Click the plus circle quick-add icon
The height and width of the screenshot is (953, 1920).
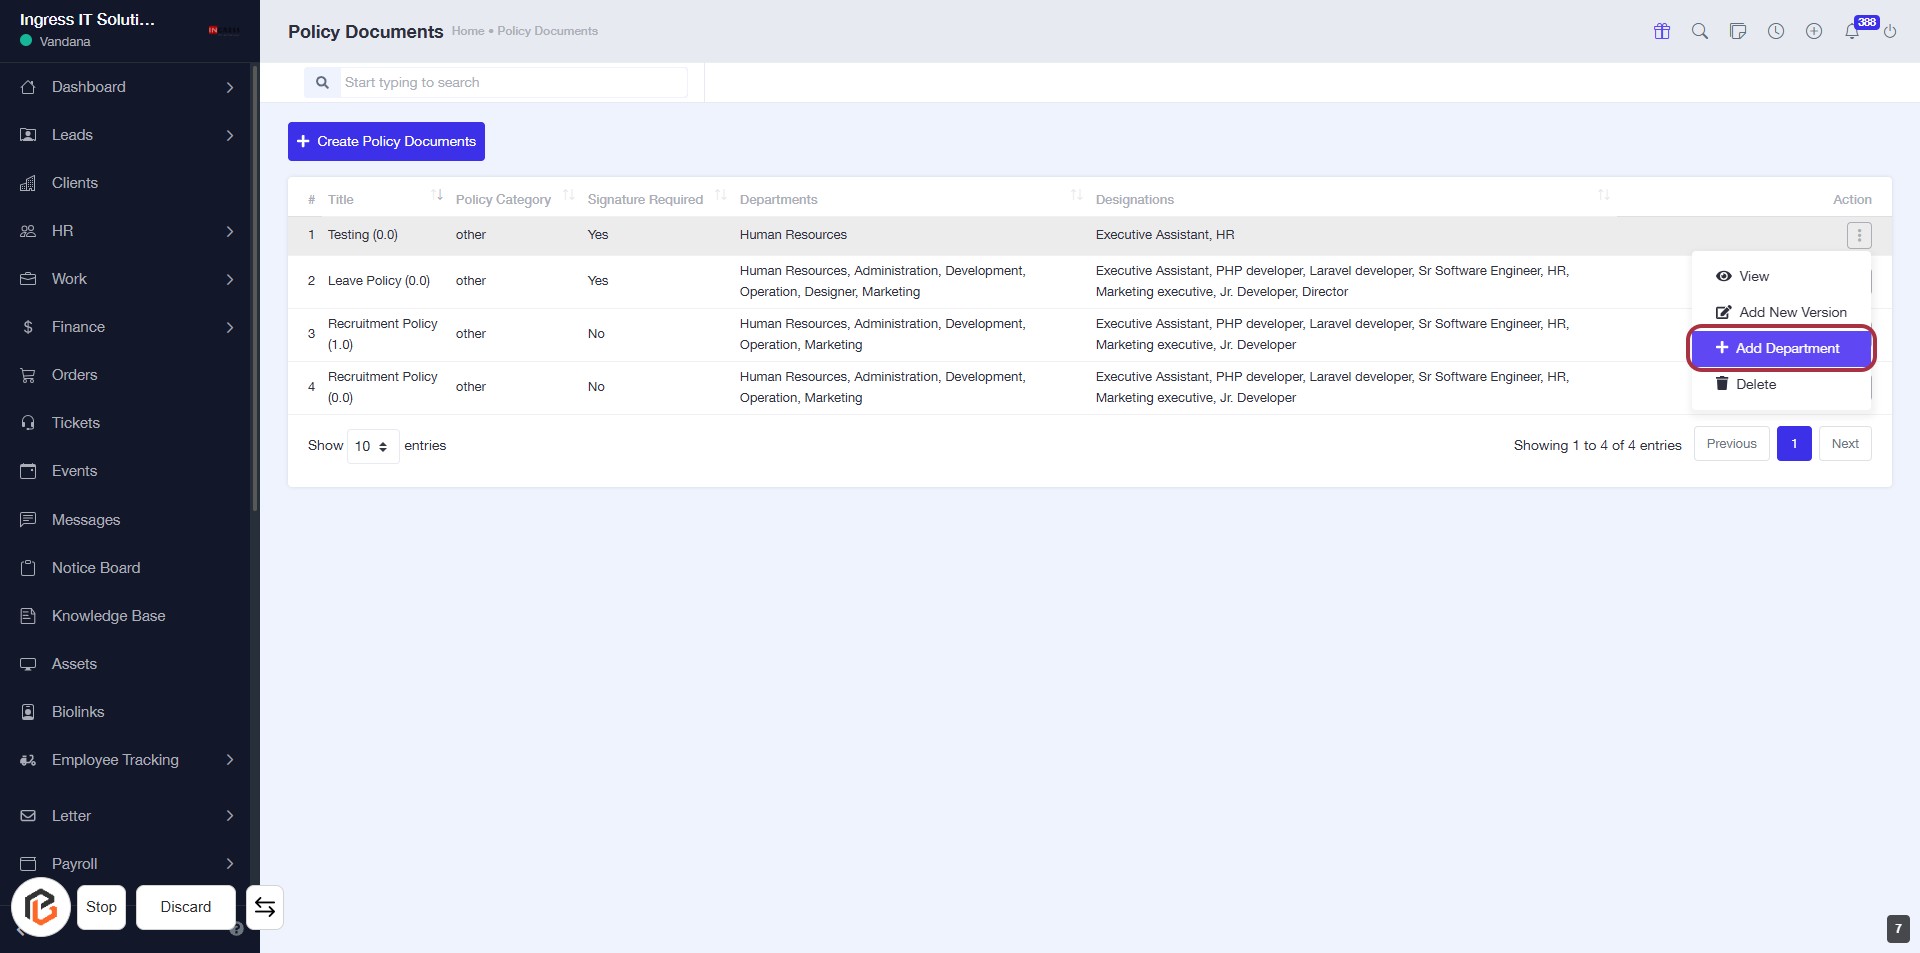pyautogui.click(x=1813, y=31)
